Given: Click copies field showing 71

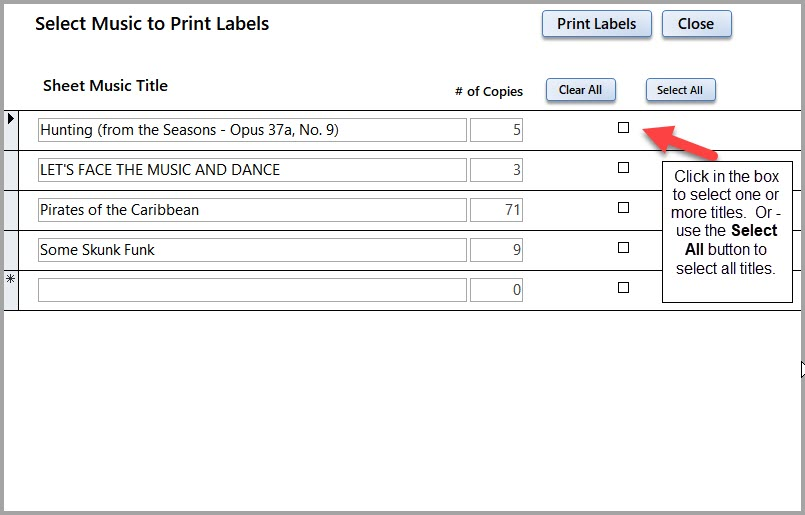Looking at the screenshot, I should (x=496, y=210).
